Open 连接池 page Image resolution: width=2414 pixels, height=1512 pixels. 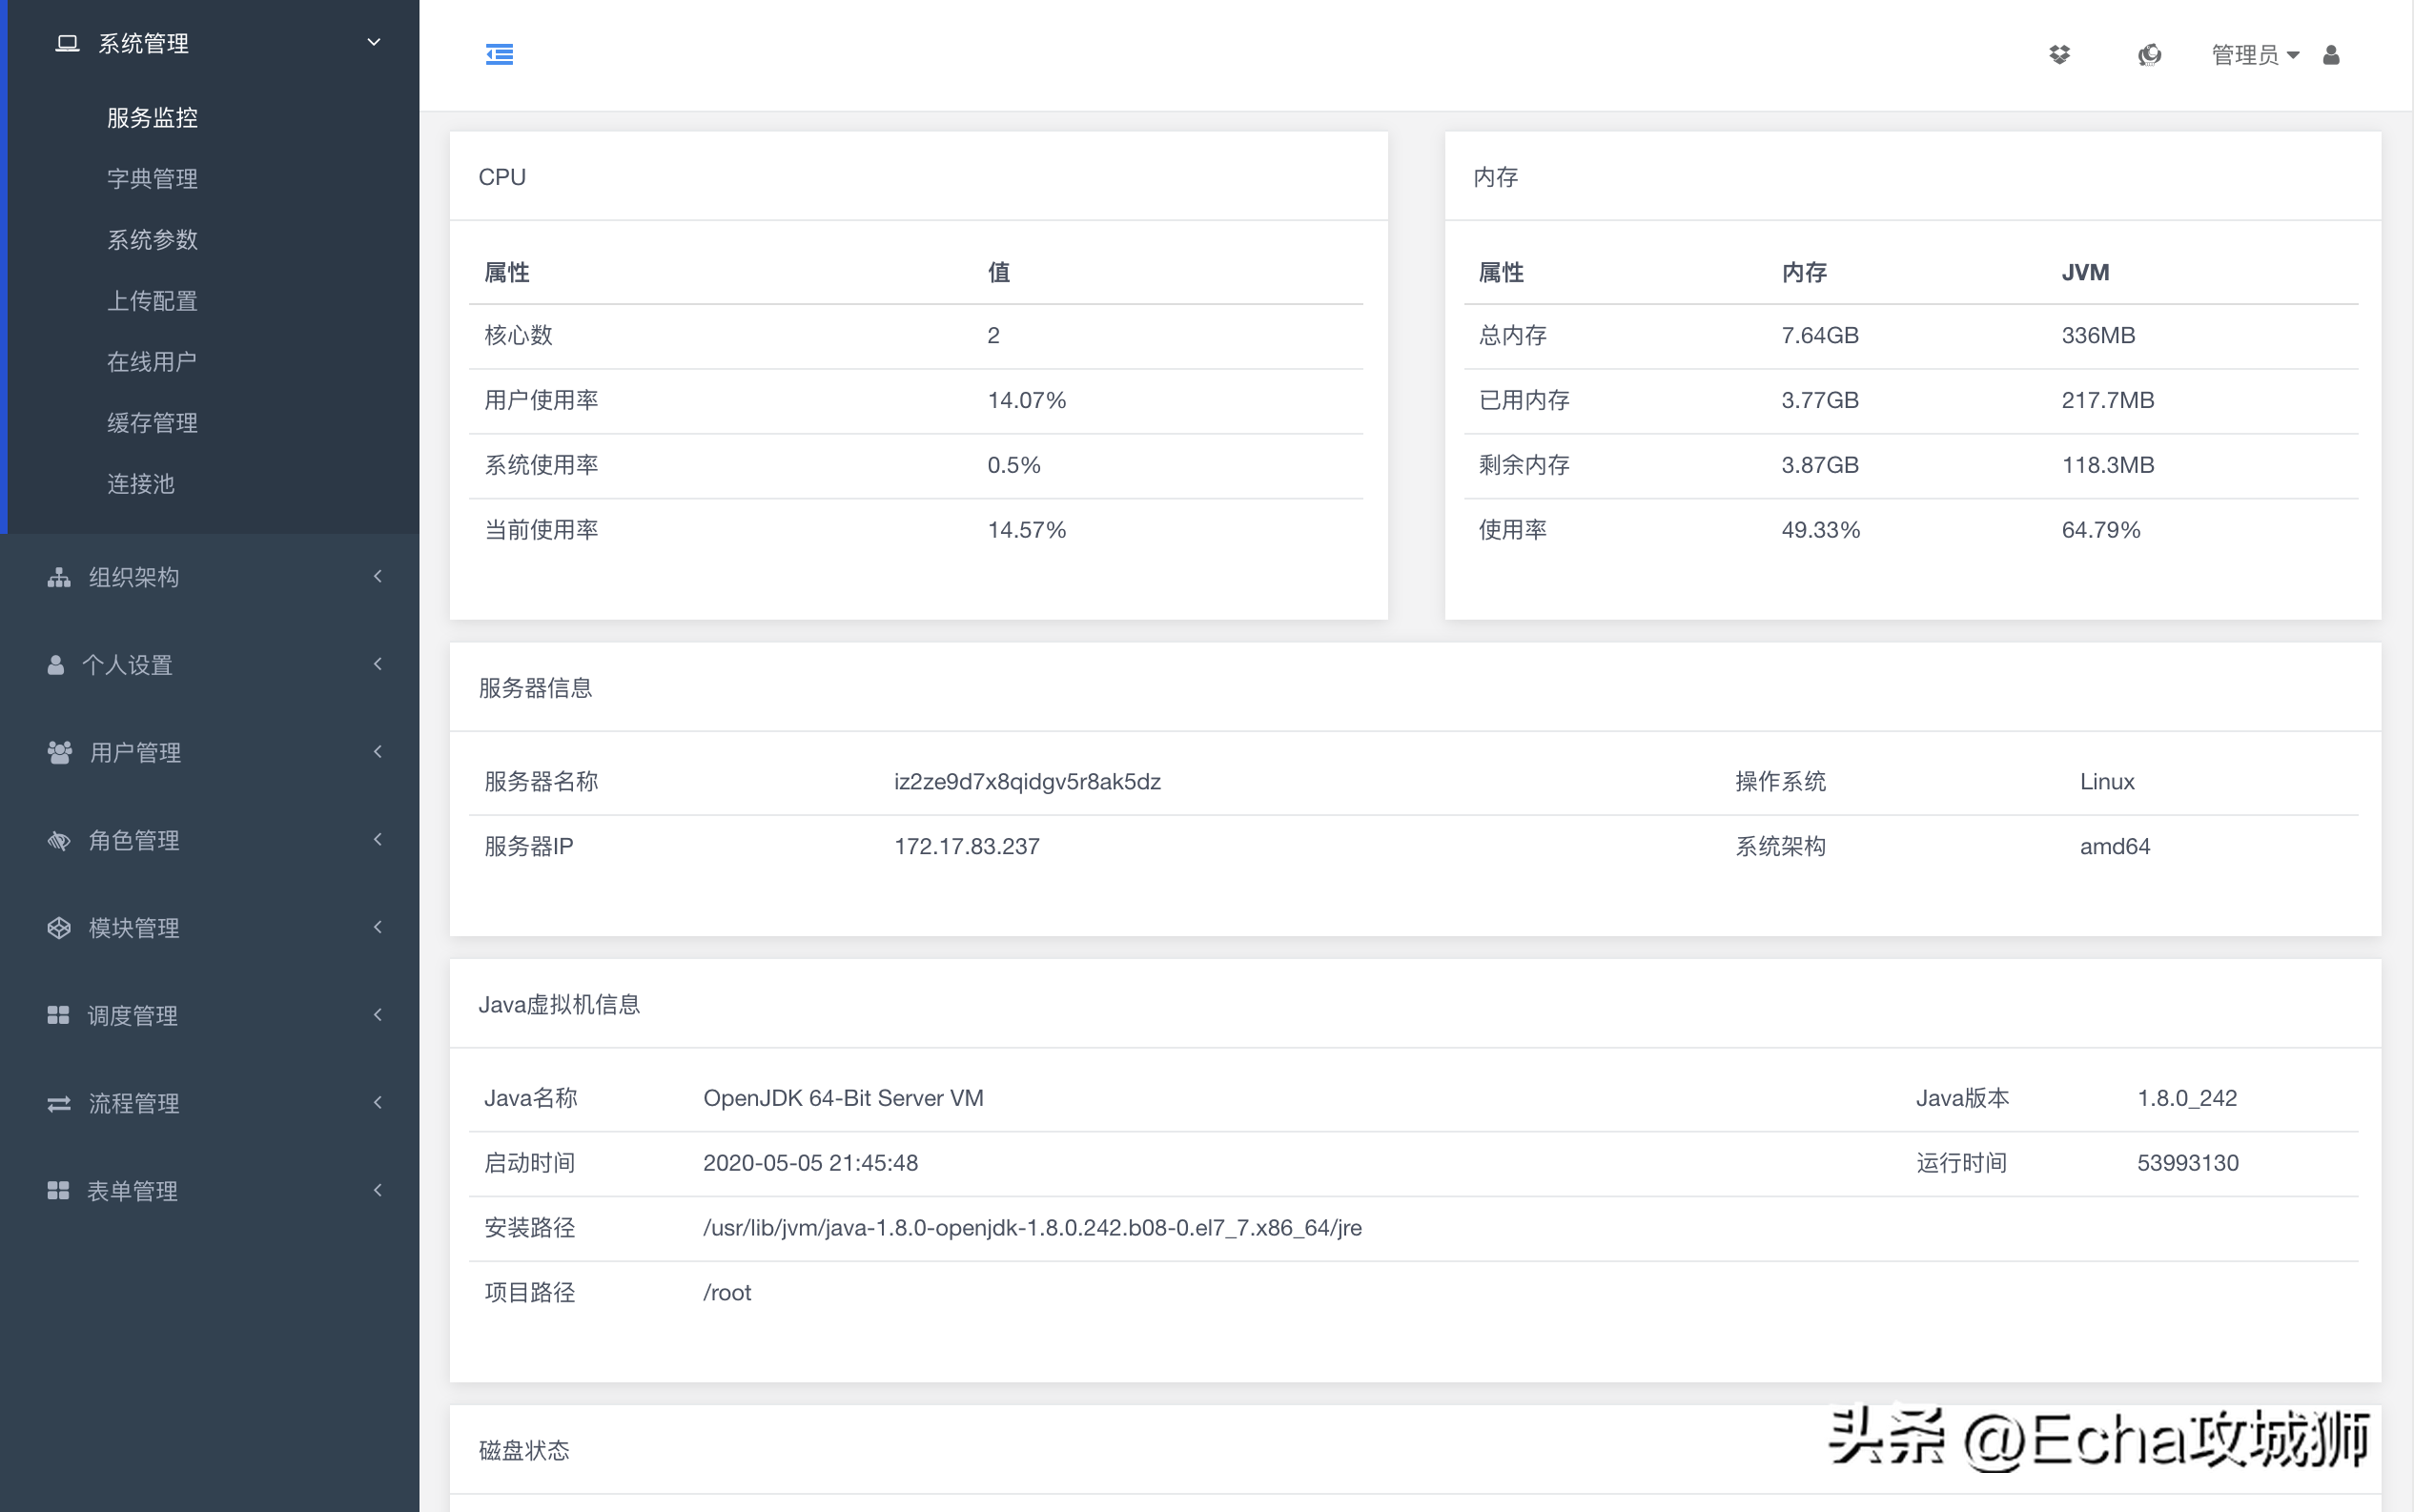tap(141, 483)
